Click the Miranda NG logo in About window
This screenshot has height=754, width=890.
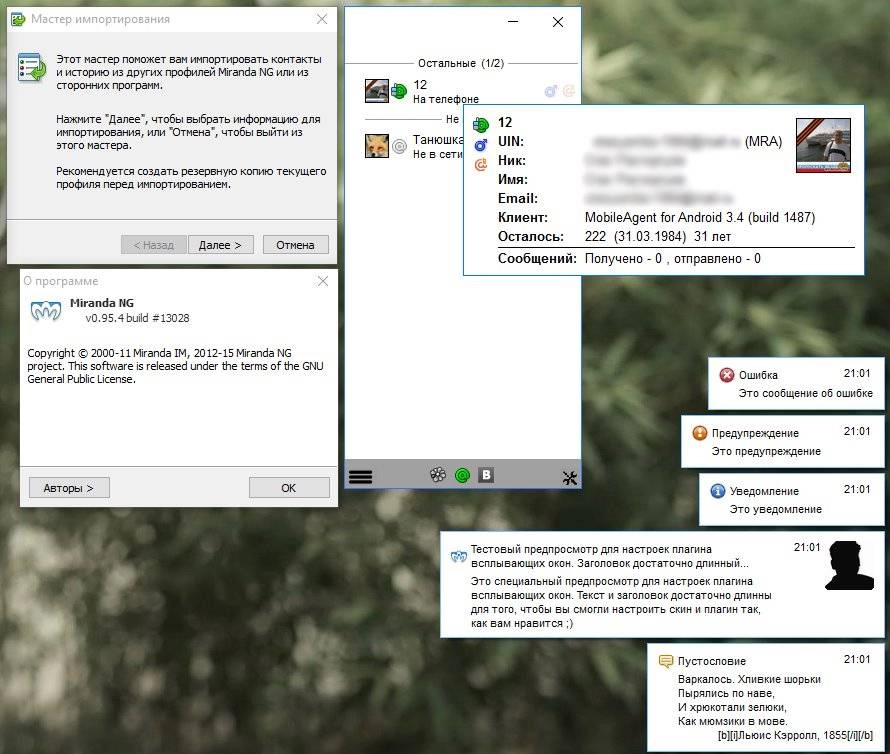(46, 311)
